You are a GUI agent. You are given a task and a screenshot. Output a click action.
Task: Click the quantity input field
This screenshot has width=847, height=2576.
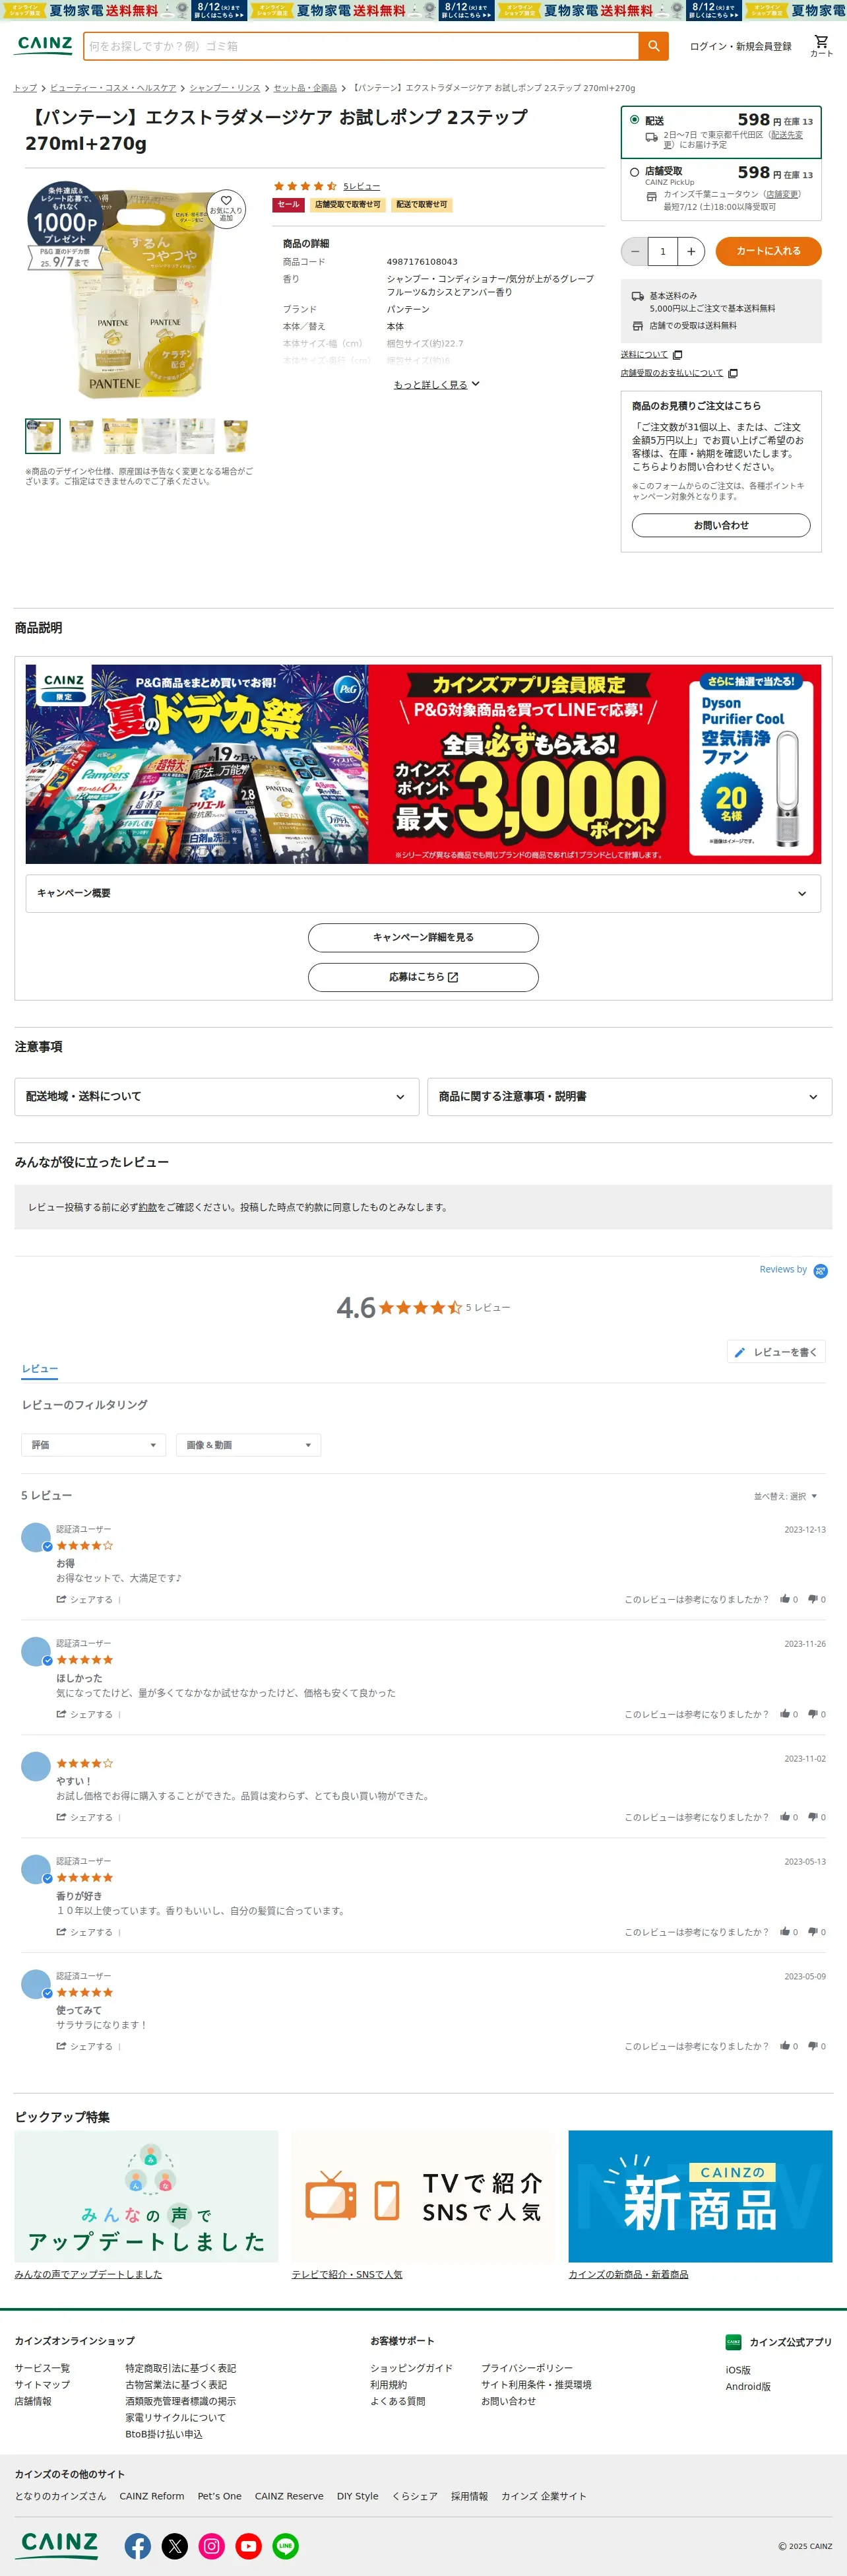pos(663,251)
